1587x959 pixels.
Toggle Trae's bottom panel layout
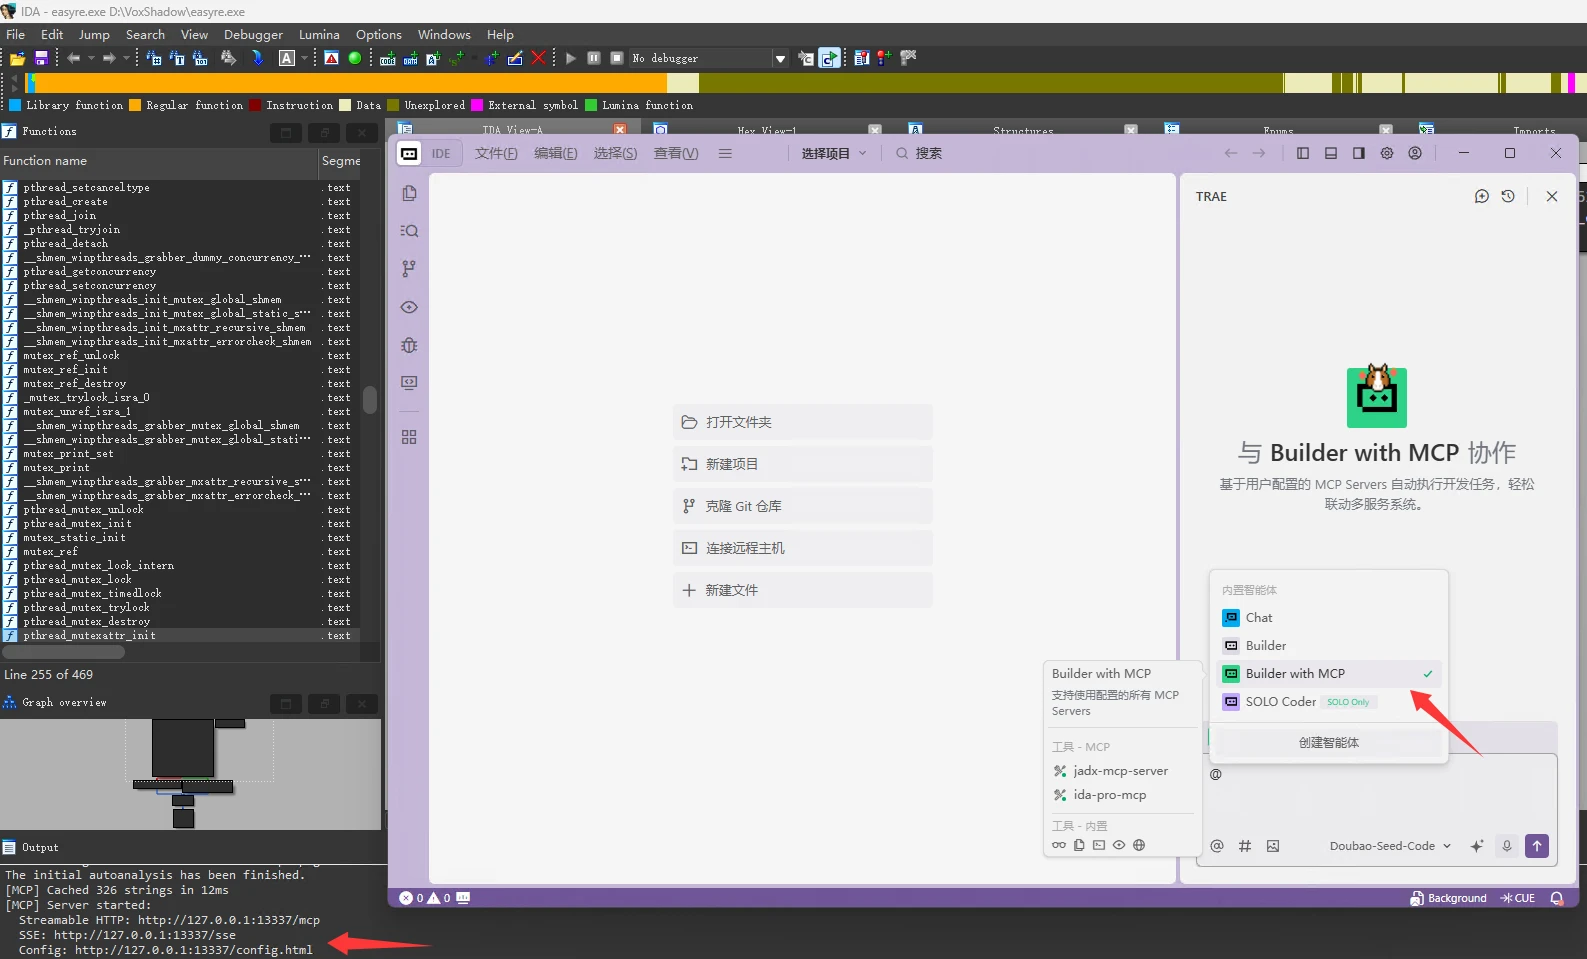pyautogui.click(x=1330, y=153)
